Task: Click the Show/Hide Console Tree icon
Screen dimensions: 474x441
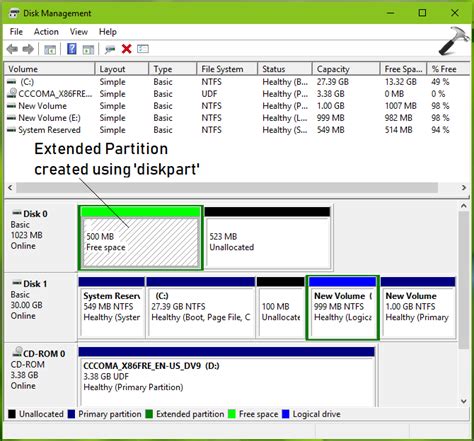Action: pyautogui.click(x=50, y=50)
